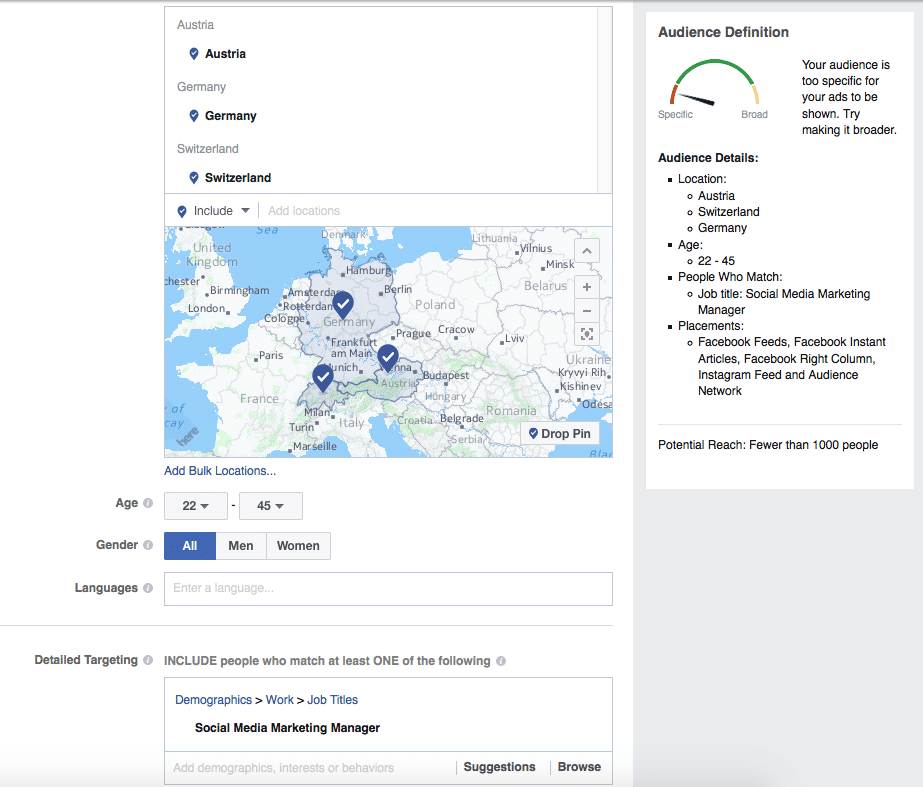The height and width of the screenshot is (787, 923).
Task: Click the Demographics breadcrumb link
Action: tap(213, 700)
